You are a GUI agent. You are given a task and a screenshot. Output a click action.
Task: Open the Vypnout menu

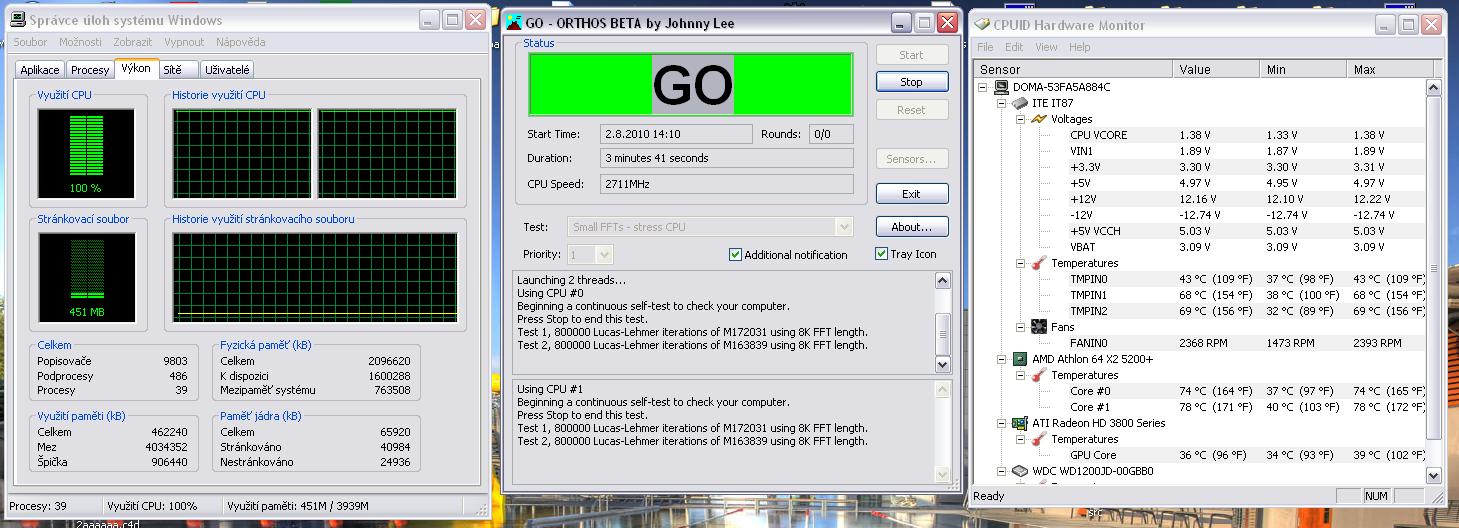click(184, 42)
